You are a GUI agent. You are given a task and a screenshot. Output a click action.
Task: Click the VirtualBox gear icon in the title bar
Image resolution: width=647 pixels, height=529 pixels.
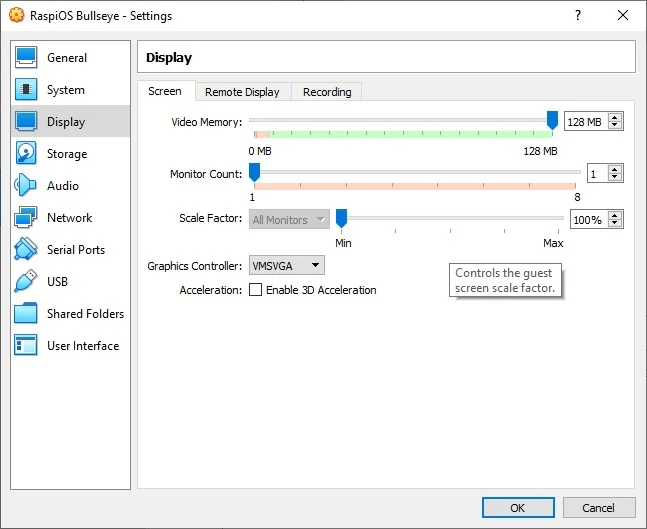[x=17, y=15]
